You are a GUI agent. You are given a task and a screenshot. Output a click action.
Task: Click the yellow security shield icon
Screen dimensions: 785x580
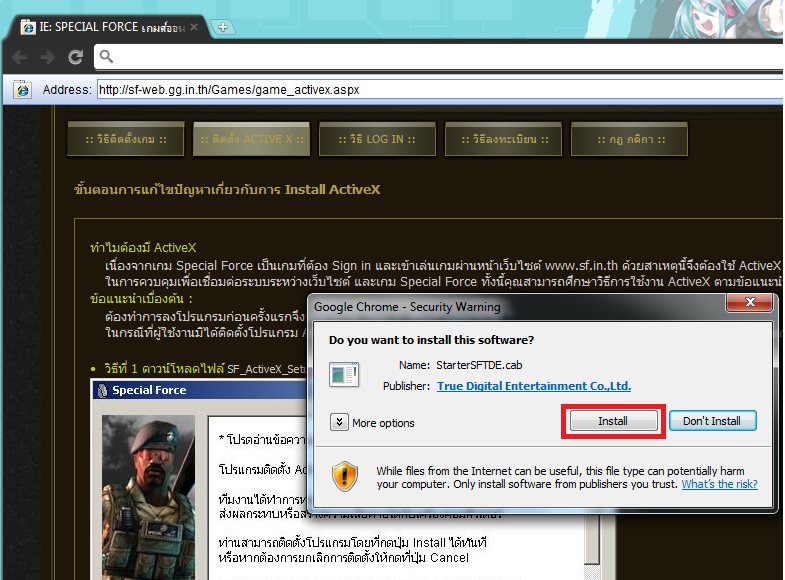[345, 476]
